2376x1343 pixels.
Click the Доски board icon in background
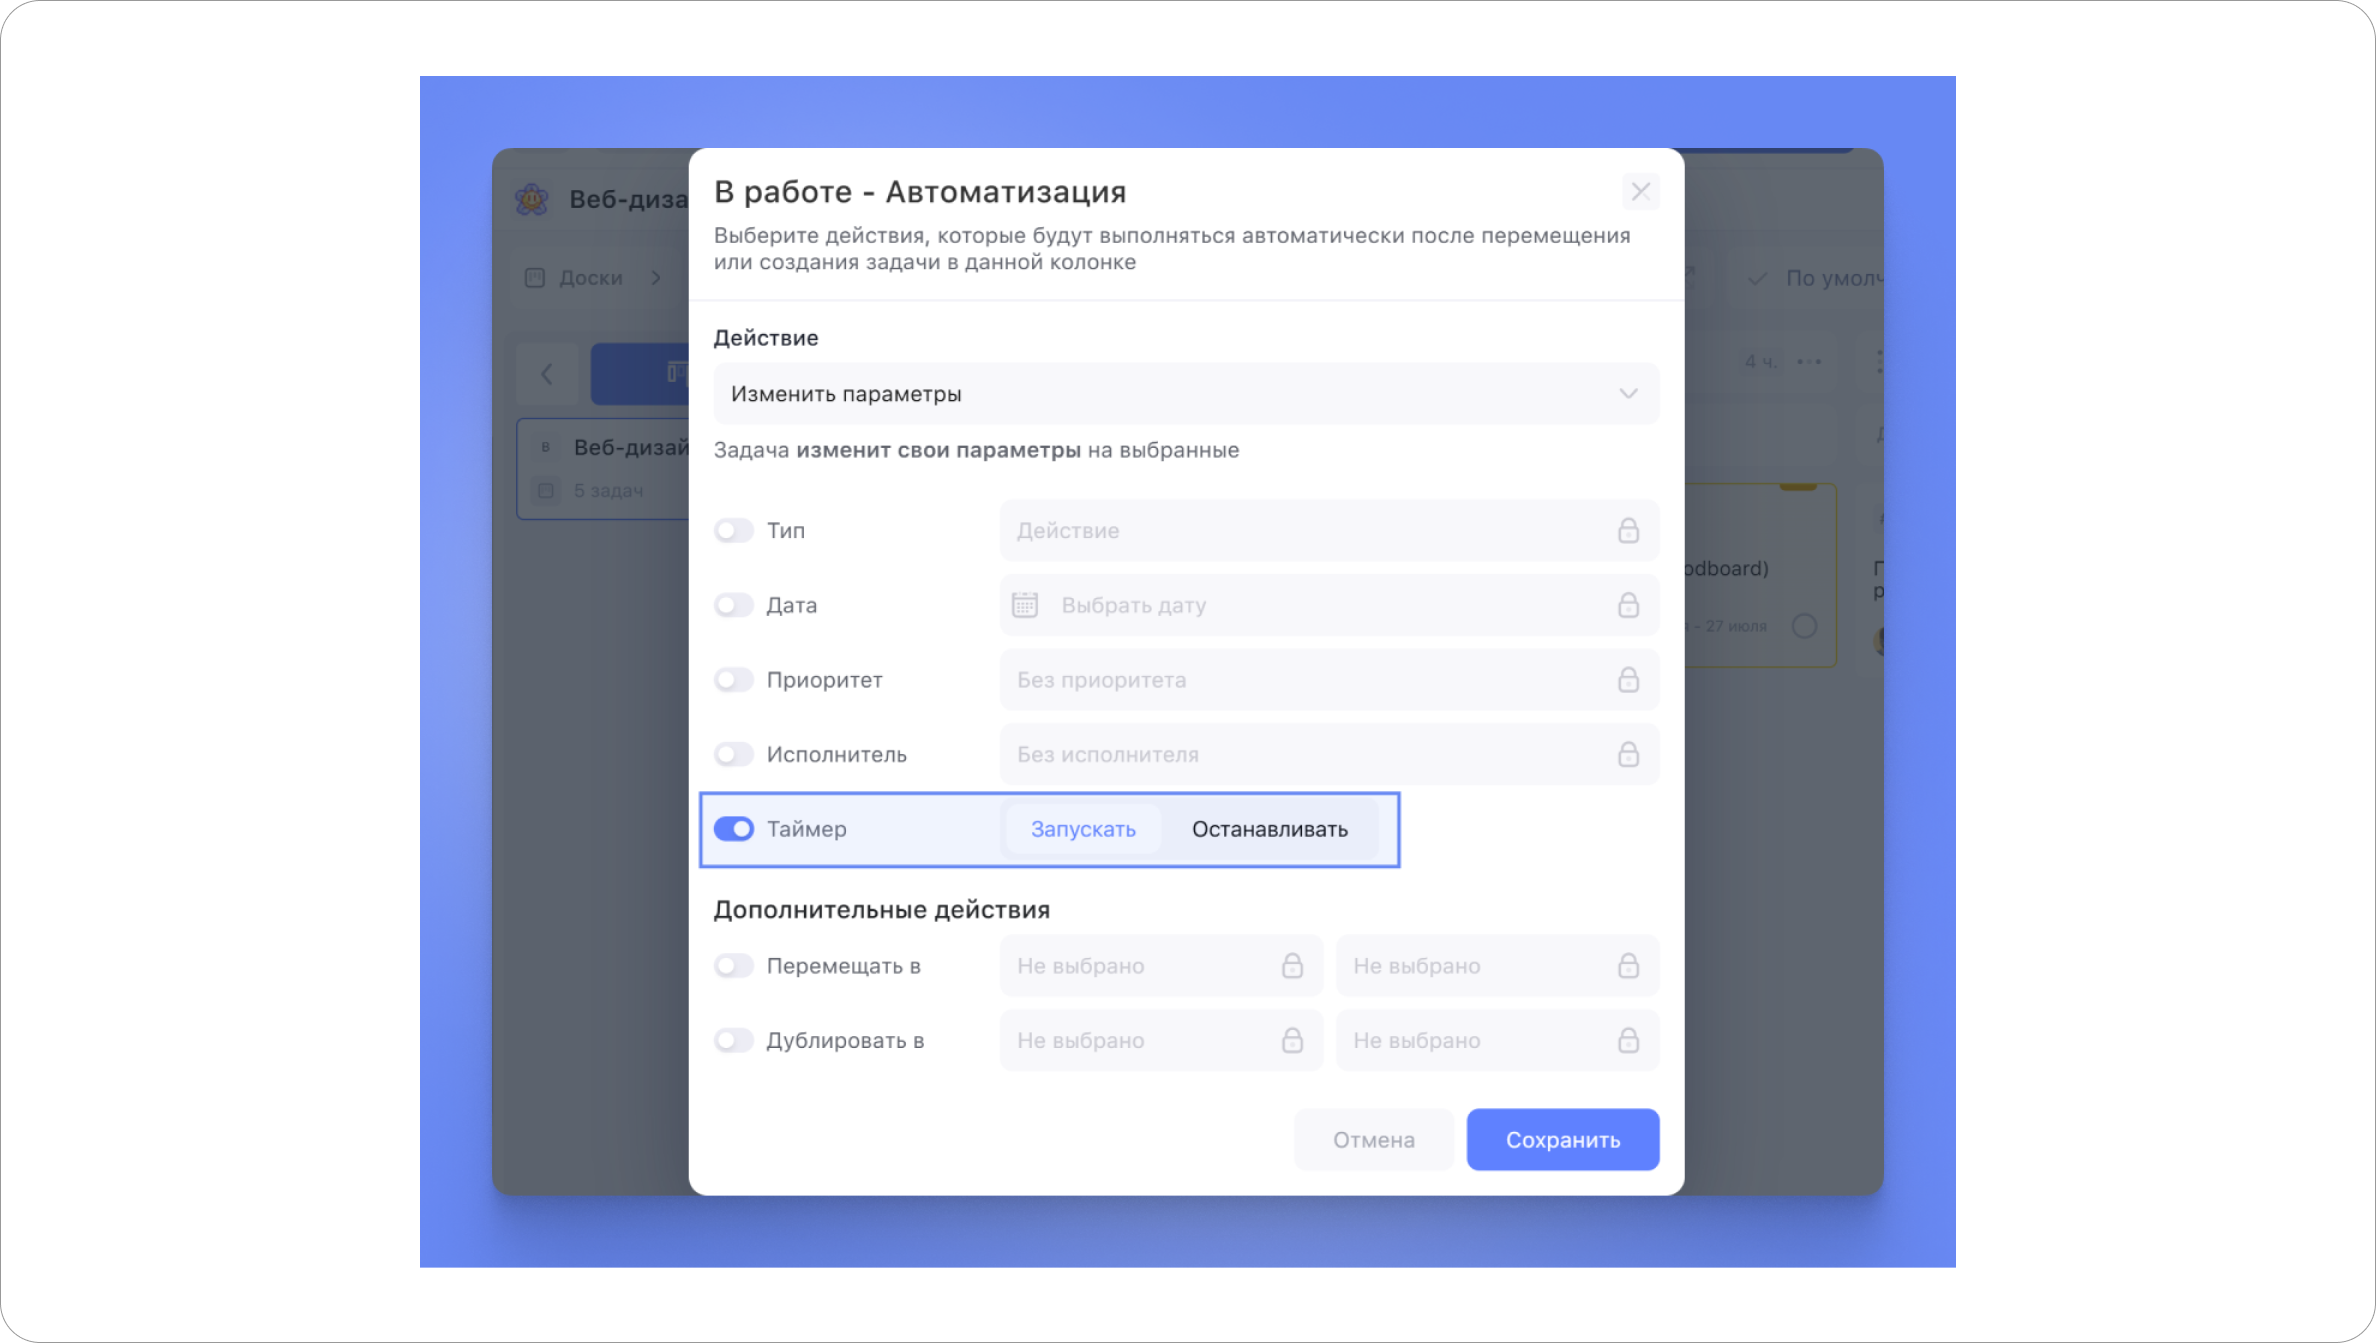(535, 278)
